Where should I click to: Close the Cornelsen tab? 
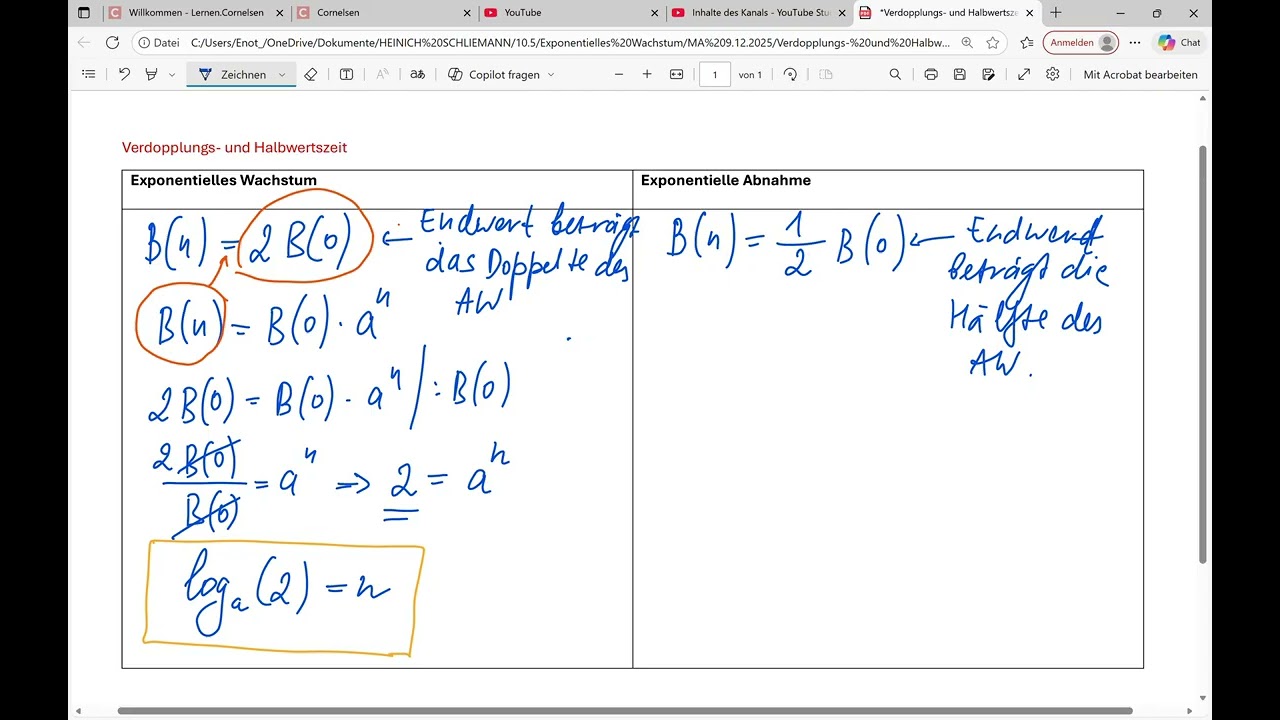[x=467, y=13]
